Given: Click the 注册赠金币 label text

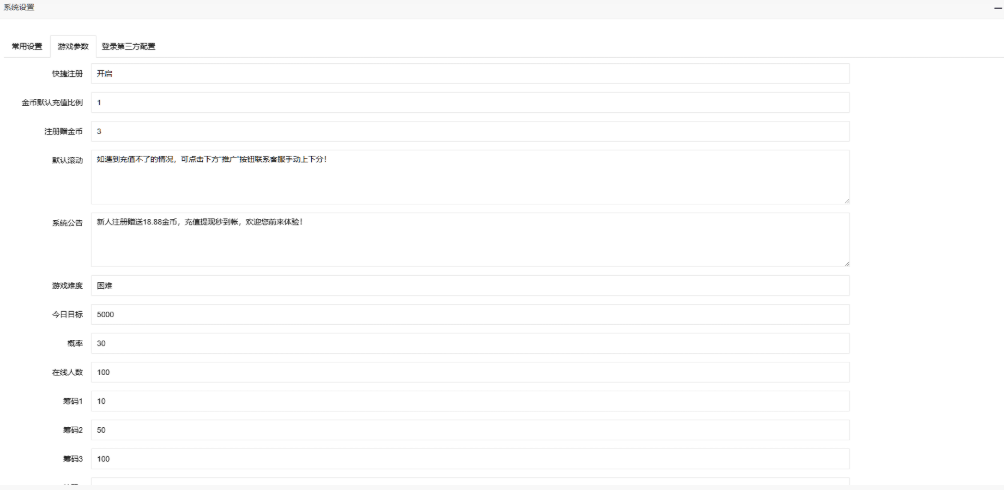Looking at the screenshot, I should coord(64,132).
